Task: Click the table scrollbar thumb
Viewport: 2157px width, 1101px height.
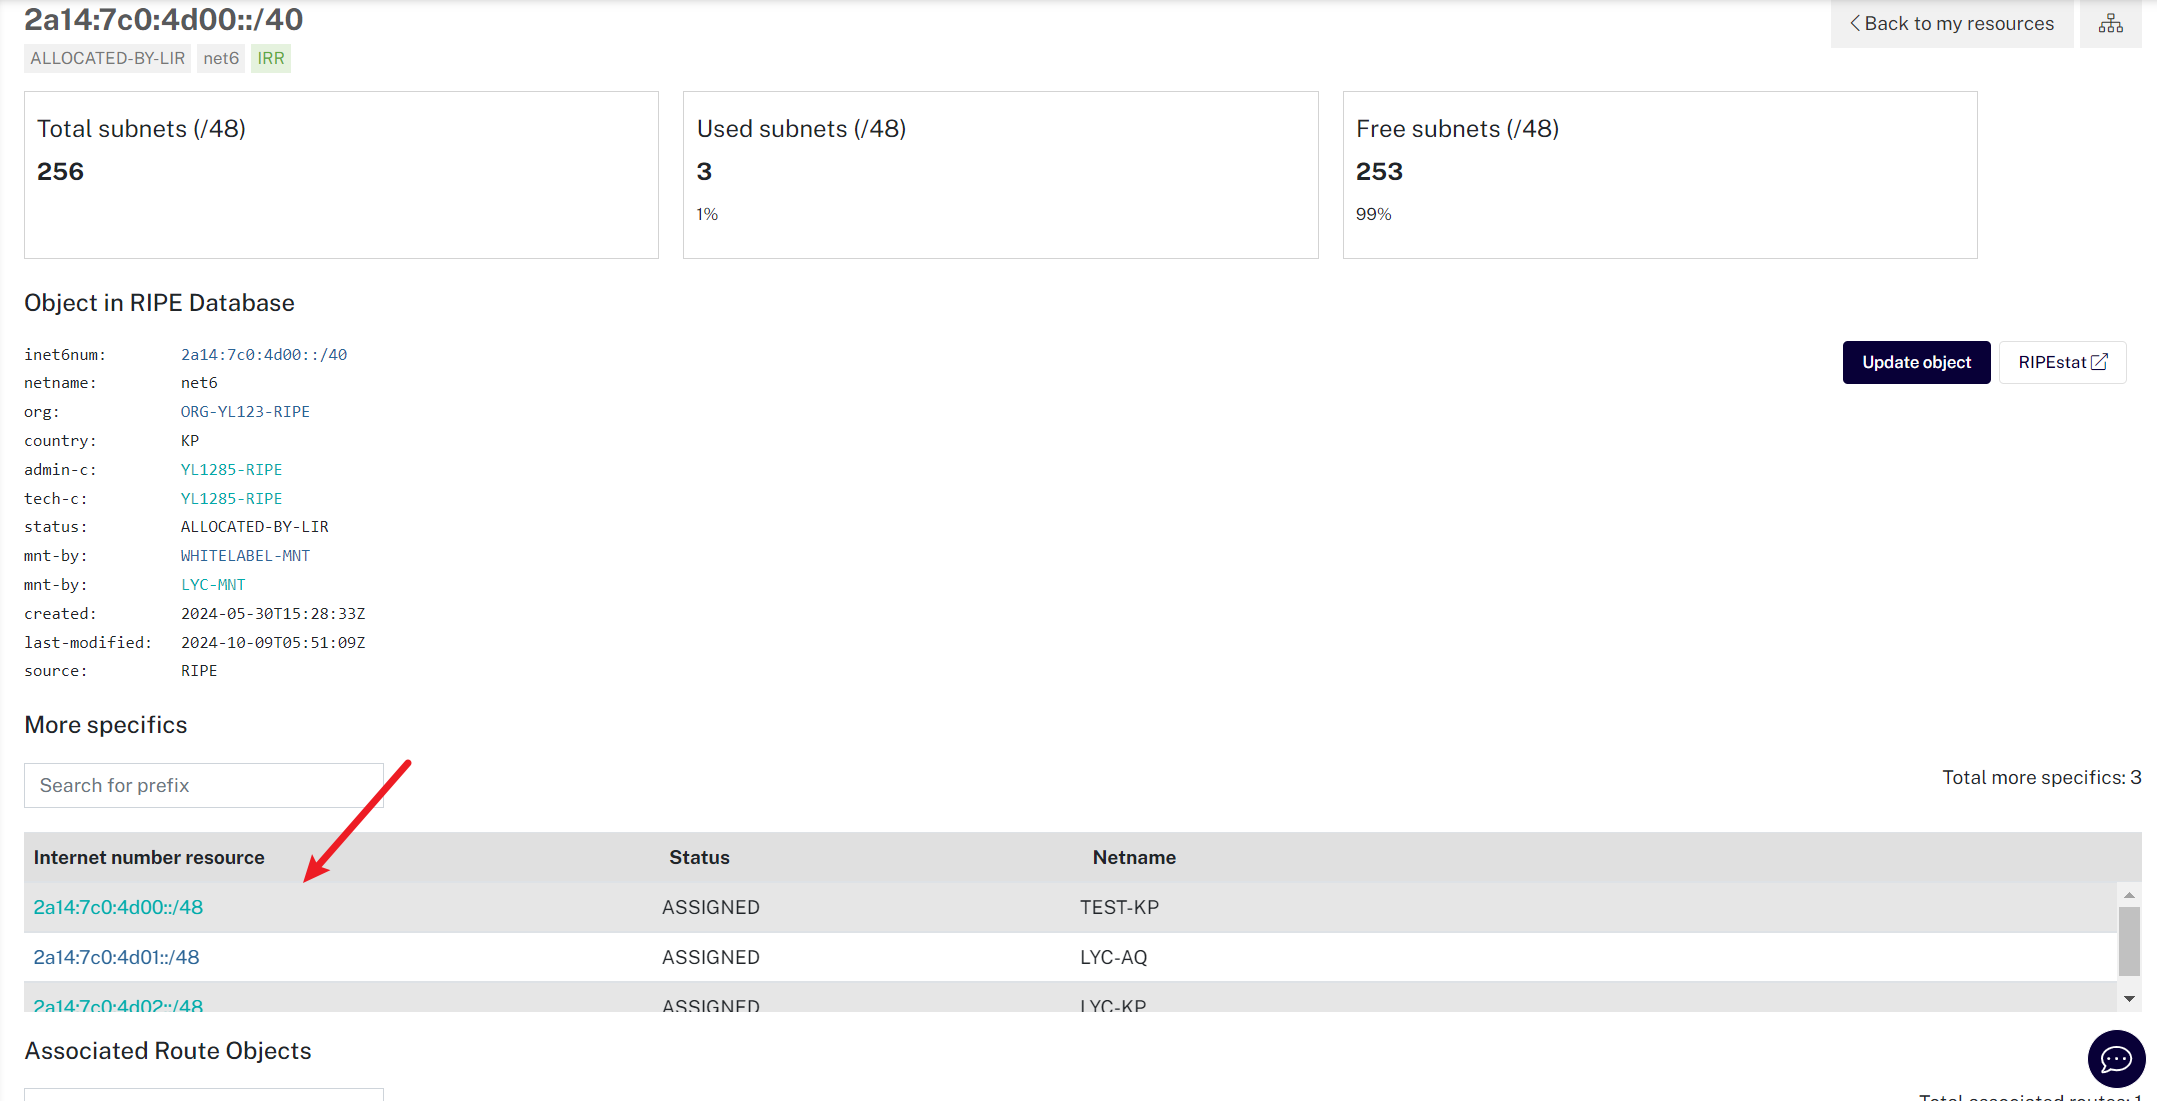Action: (2129, 940)
